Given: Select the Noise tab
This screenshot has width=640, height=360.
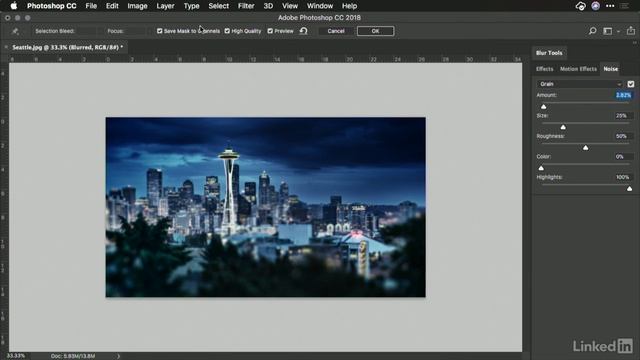Looking at the screenshot, I should point(611,69).
